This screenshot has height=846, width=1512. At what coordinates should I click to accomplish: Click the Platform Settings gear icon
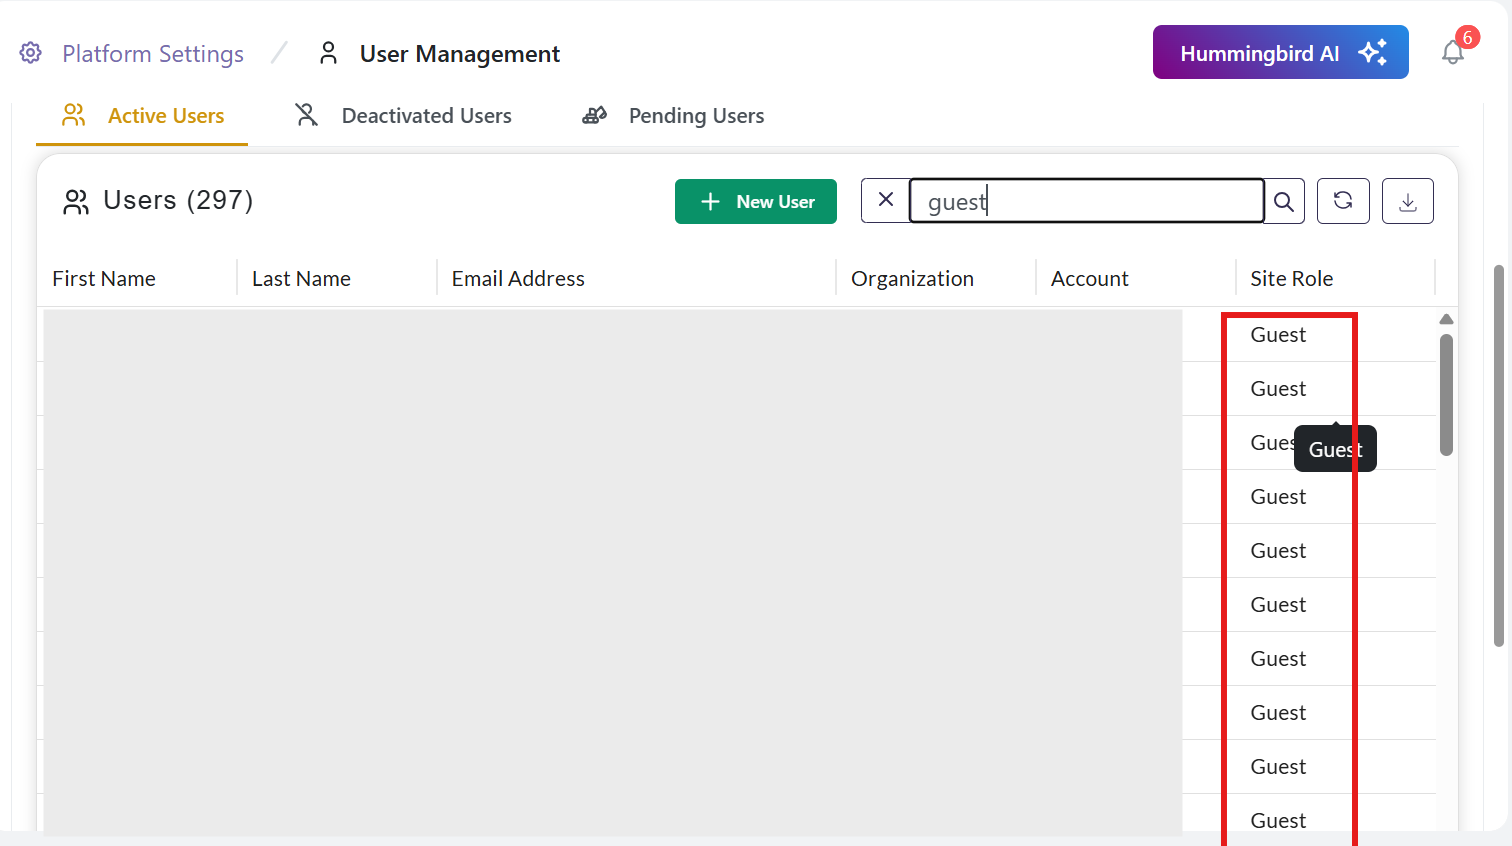(x=31, y=53)
